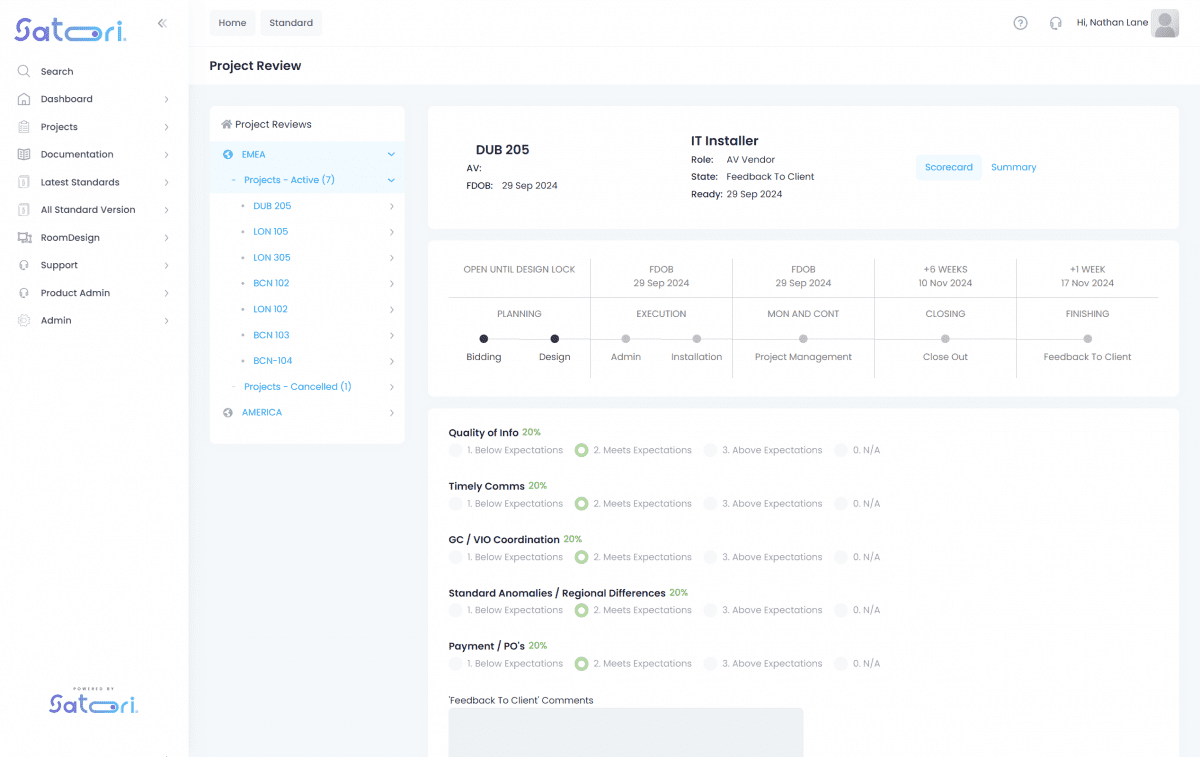This screenshot has width=1200, height=757.
Task: Click the Search magnifier icon in sidebar
Action: point(23,72)
